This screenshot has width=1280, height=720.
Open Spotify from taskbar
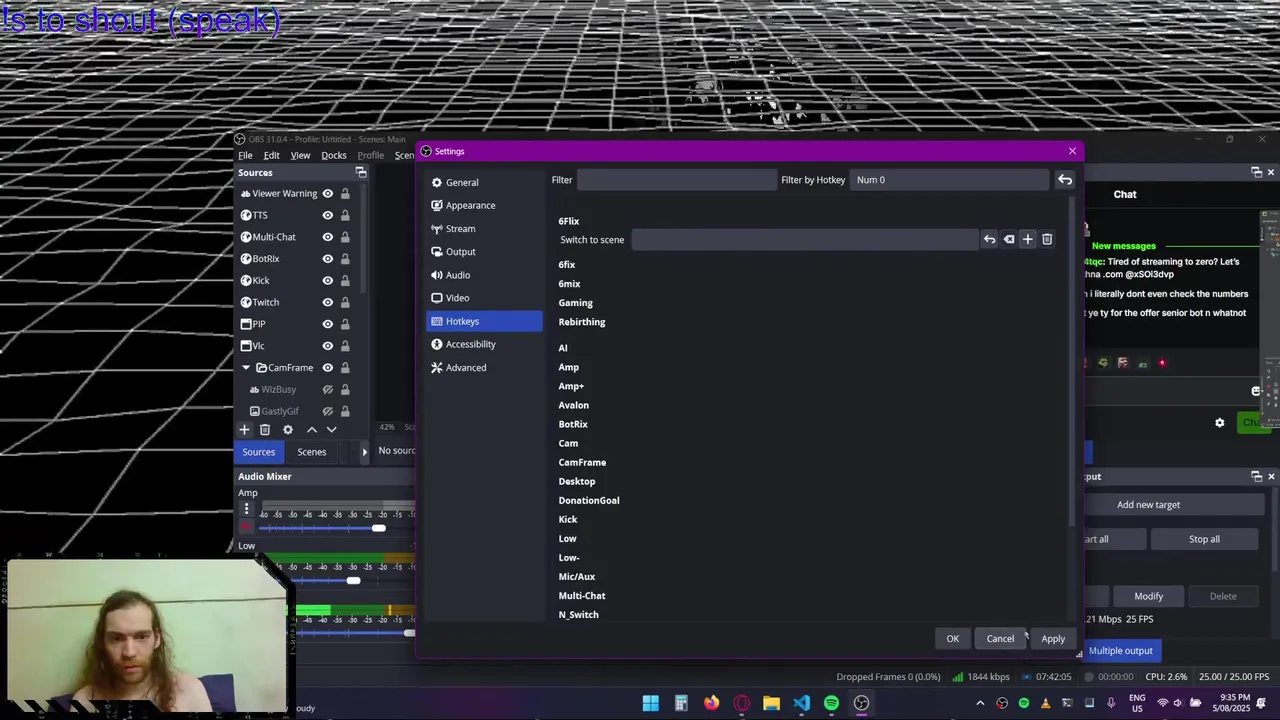831,703
